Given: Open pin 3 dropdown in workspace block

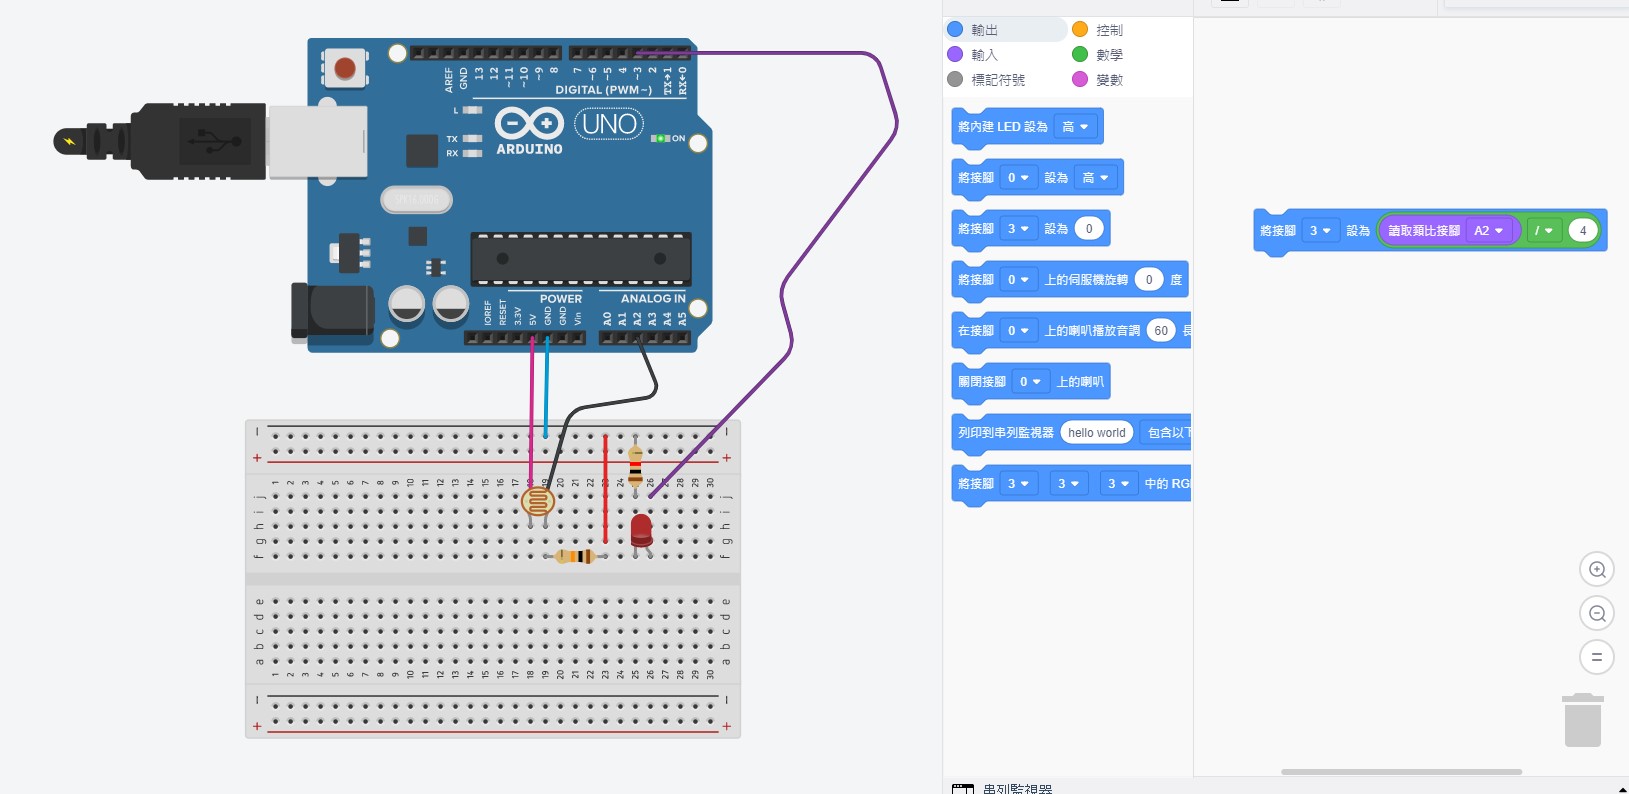Looking at the screenshot, I should coord(1320,231).
